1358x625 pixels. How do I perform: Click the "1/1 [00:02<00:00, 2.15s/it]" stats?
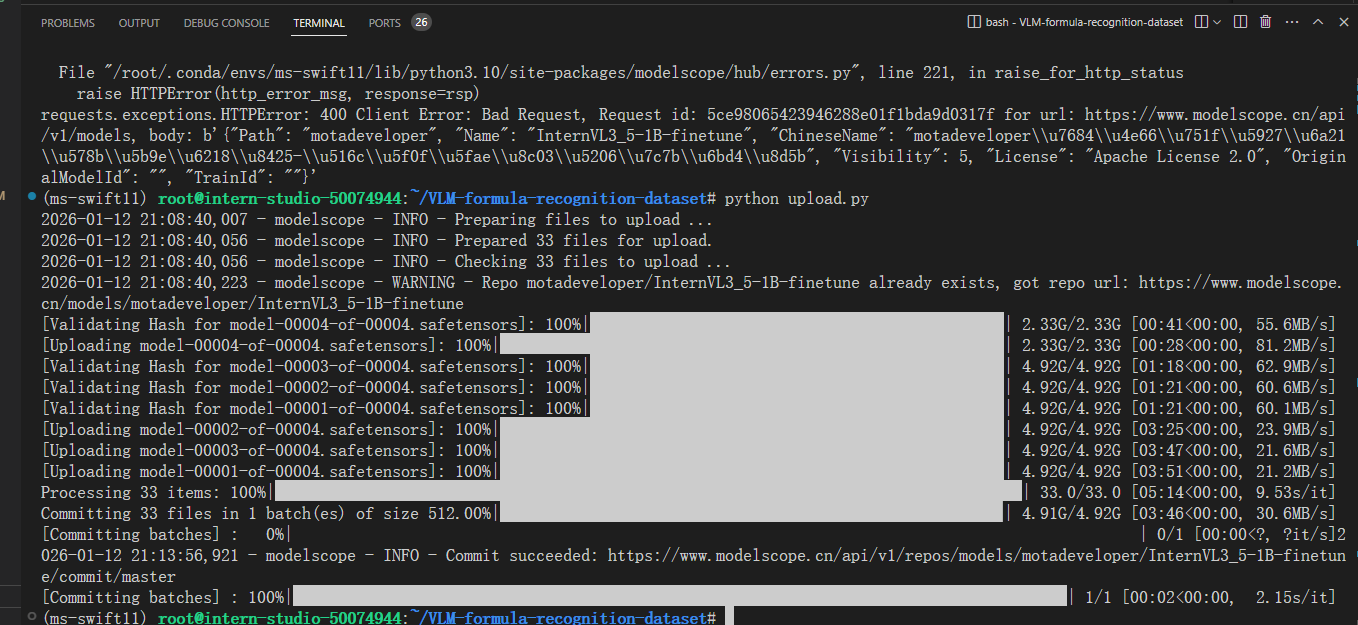[x=1211, y=597]
